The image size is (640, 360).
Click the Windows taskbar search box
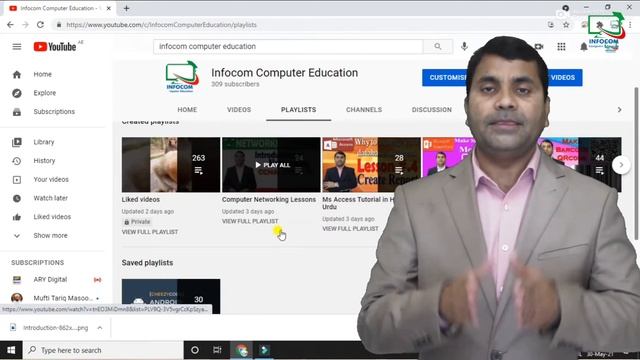click(x=103, y=350)
